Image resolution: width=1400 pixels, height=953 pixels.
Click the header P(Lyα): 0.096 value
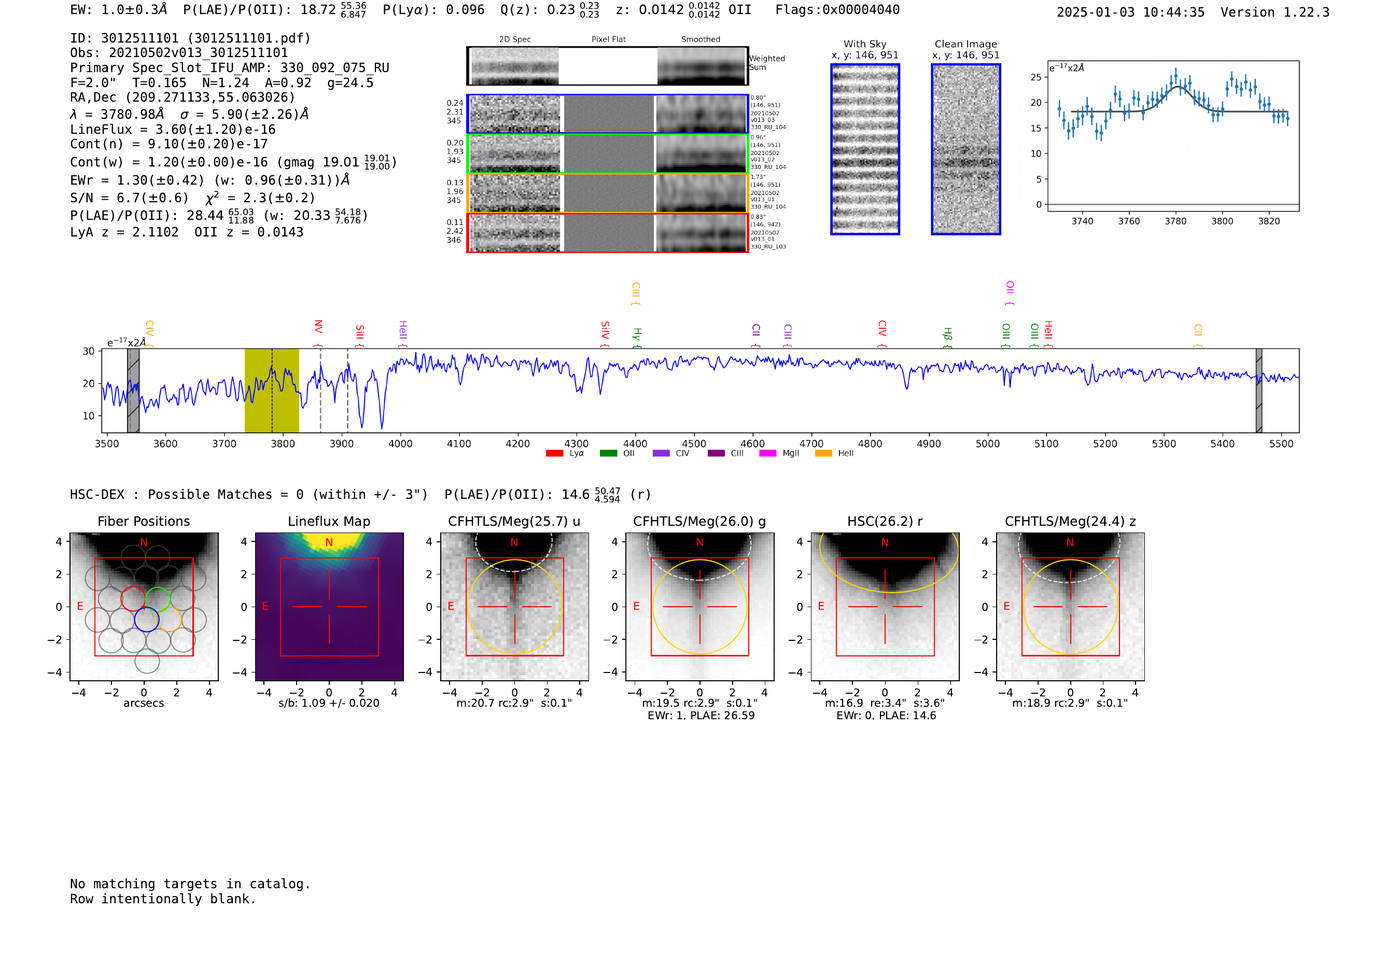click(x=434, y=10)
